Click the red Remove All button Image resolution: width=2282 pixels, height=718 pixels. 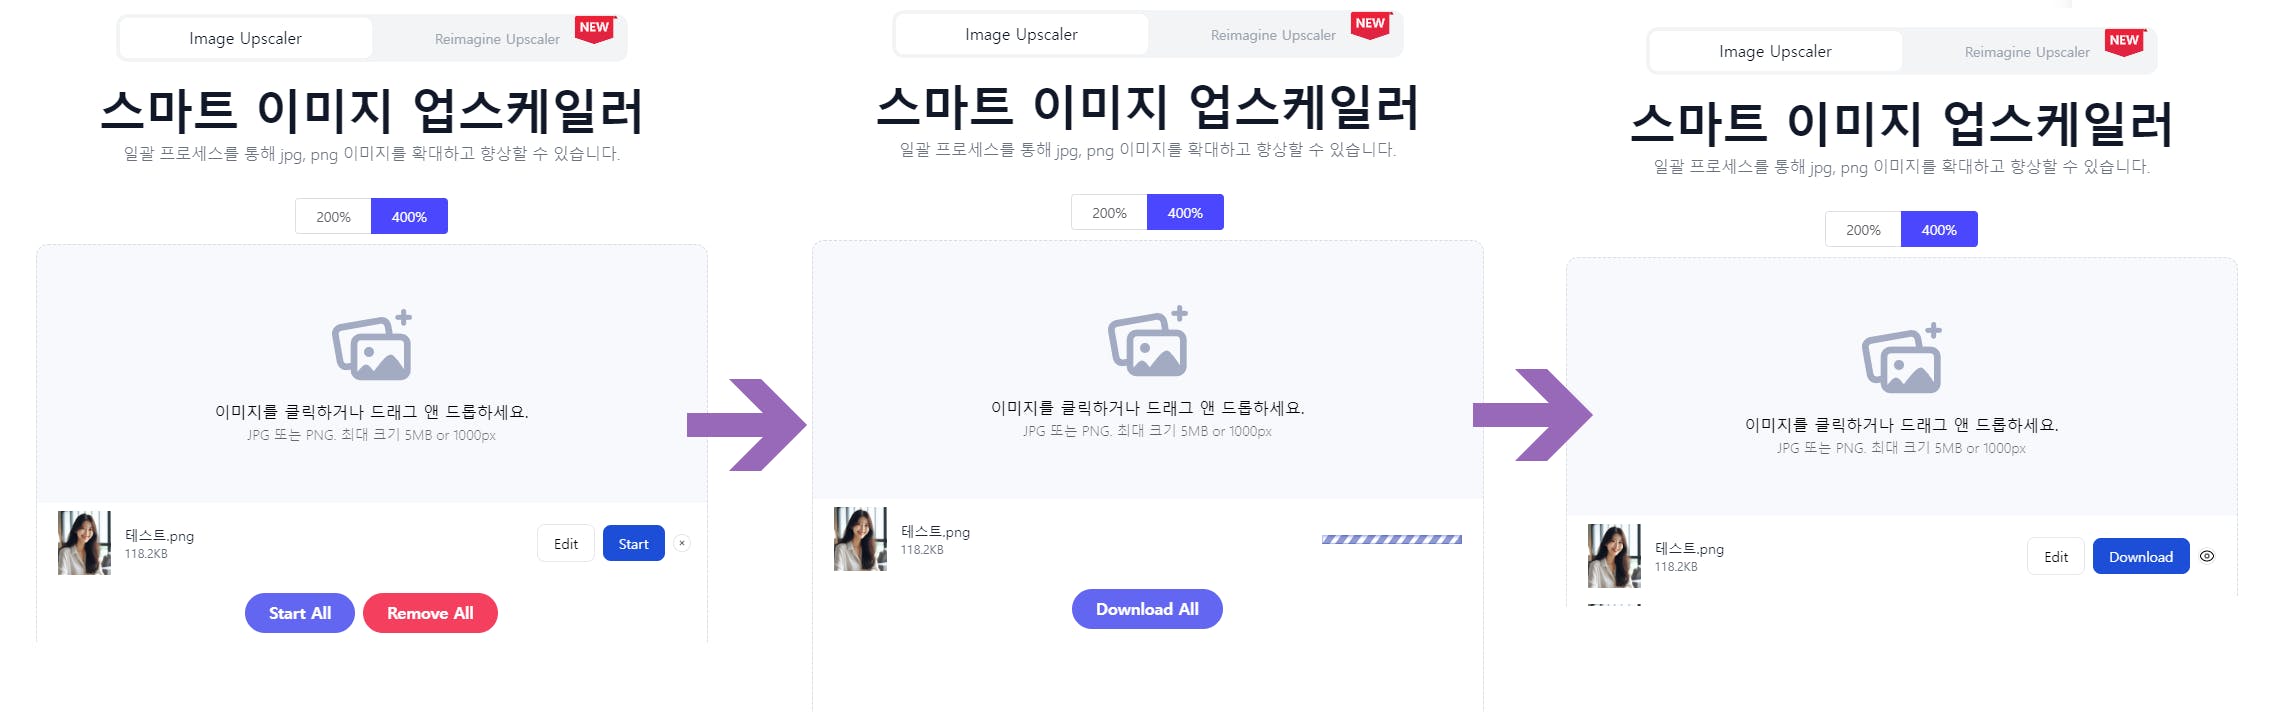tap(430, 613)
